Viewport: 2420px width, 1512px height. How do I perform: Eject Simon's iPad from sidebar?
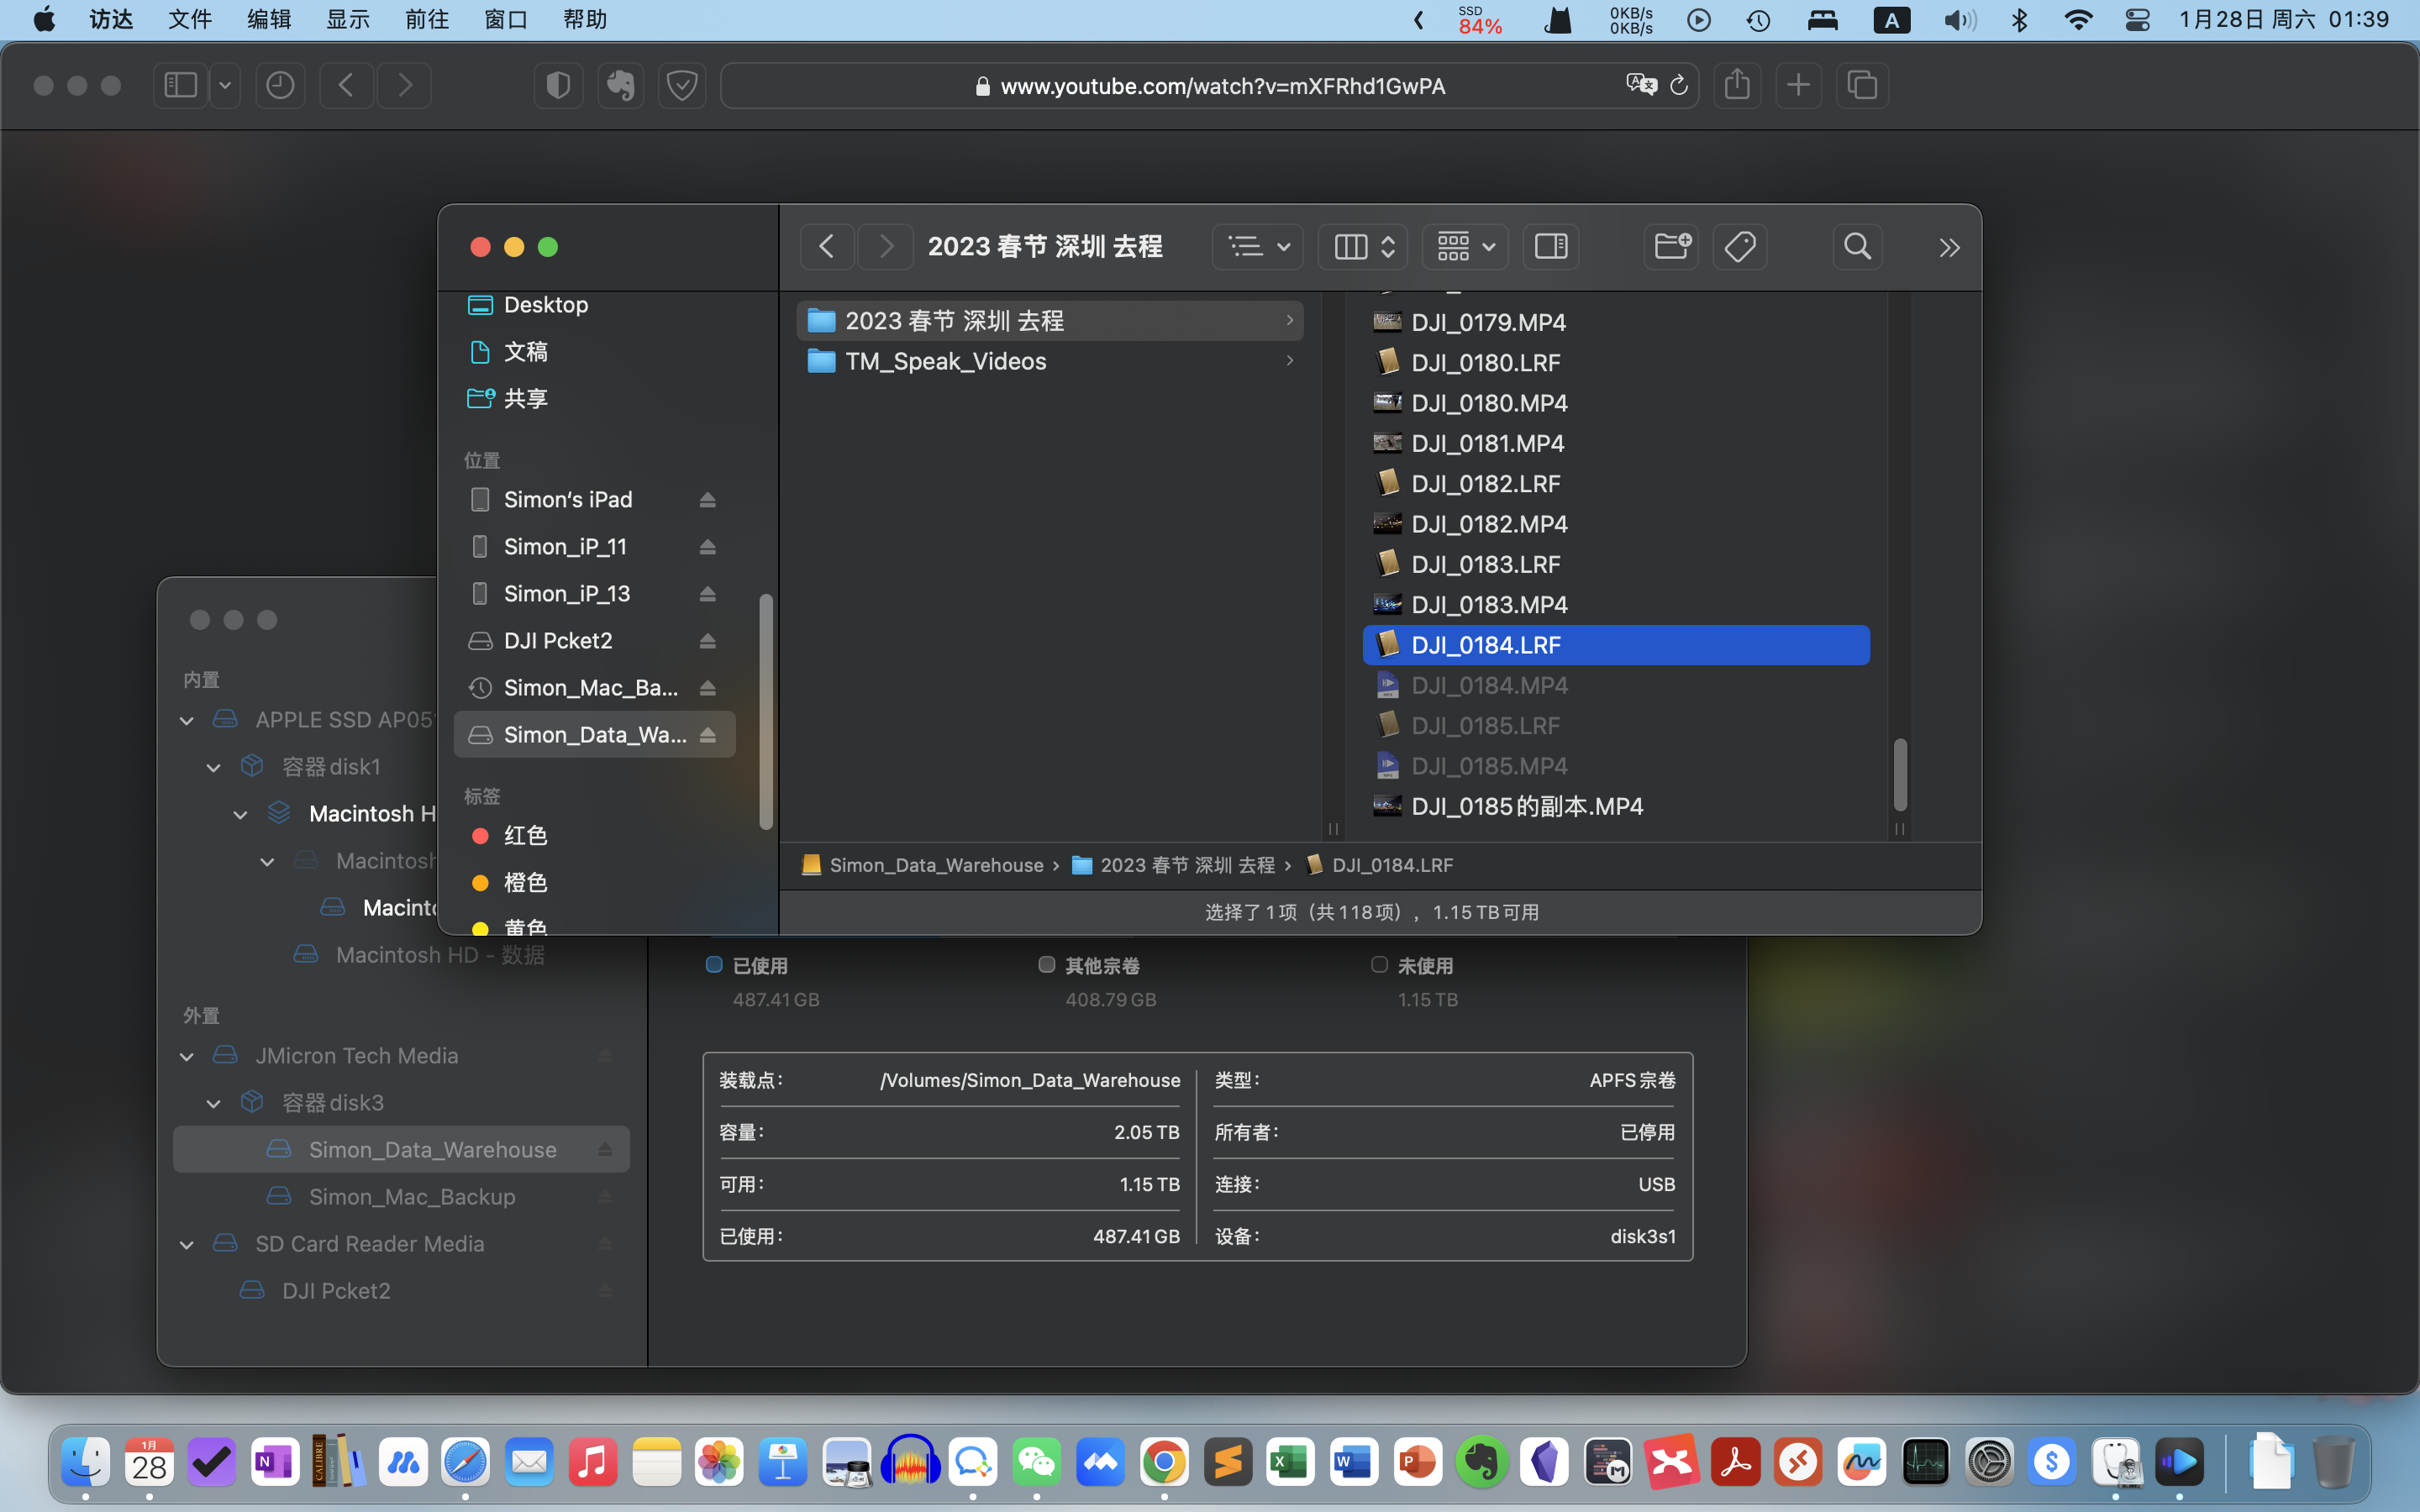click(708, 500)
